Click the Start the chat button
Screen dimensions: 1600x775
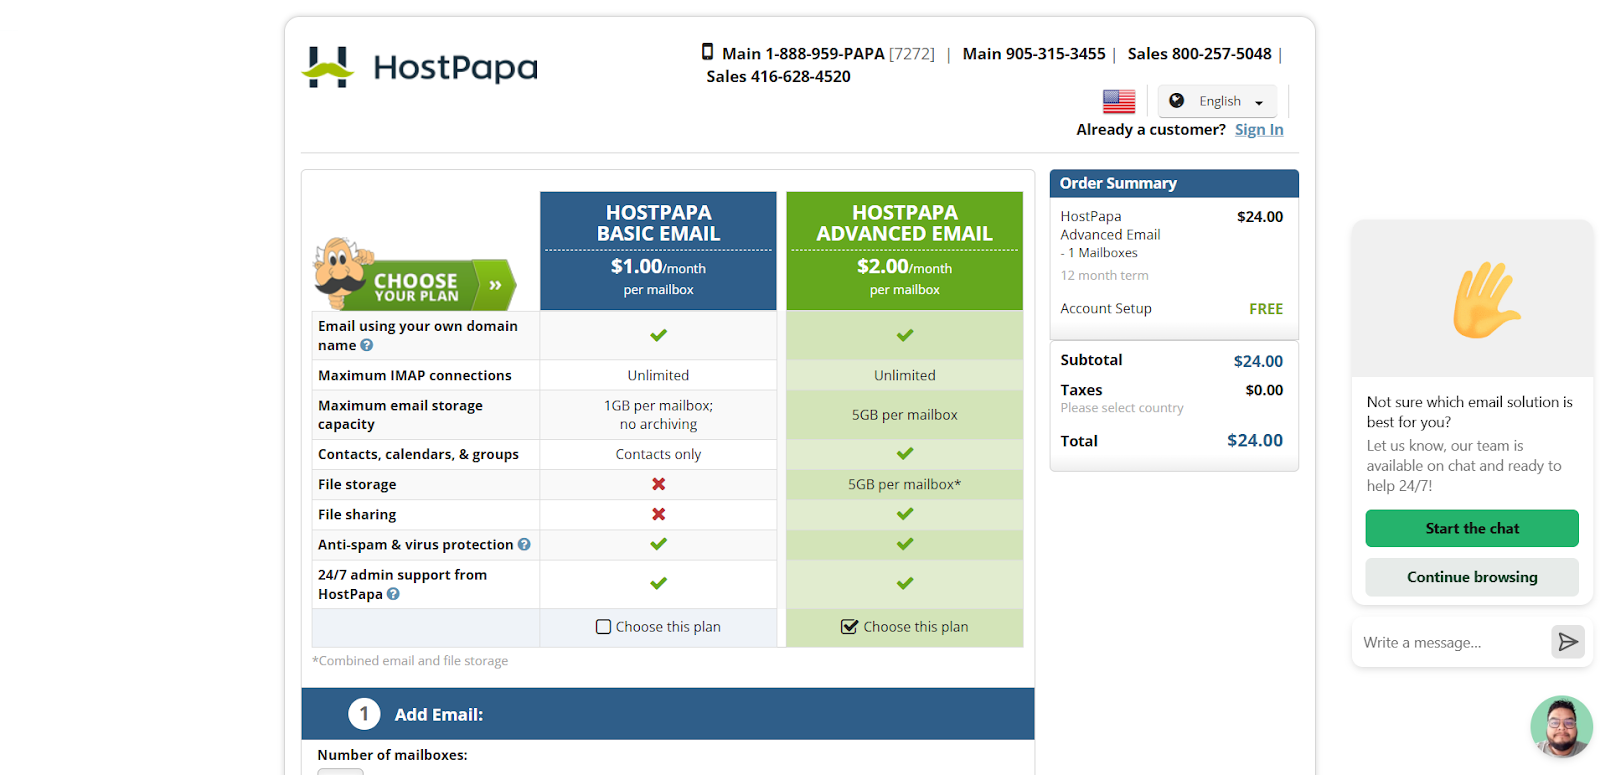(1472, 528)
